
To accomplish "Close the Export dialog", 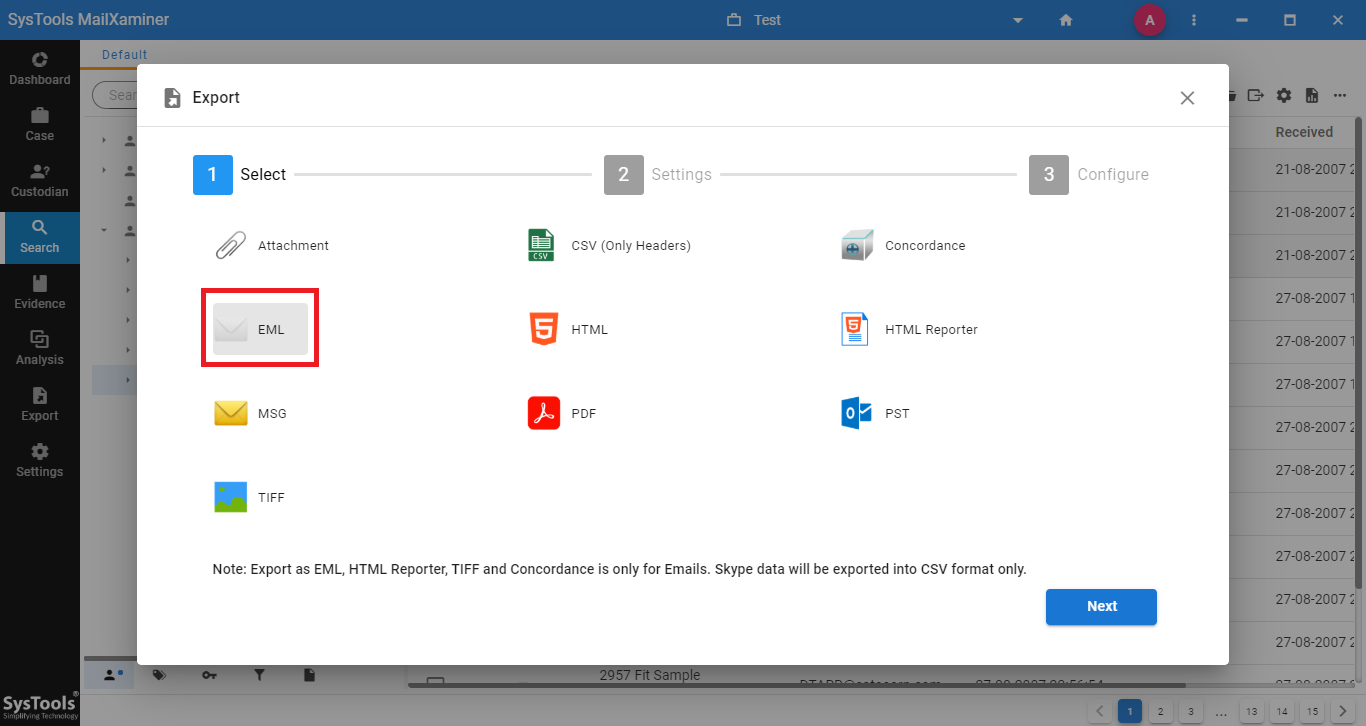I will (1187, 98).
